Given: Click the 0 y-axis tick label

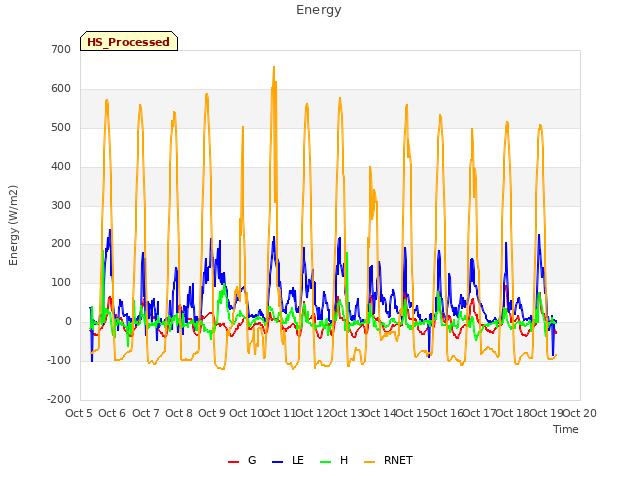Looking at the screenshot, I should click(68, 322).
